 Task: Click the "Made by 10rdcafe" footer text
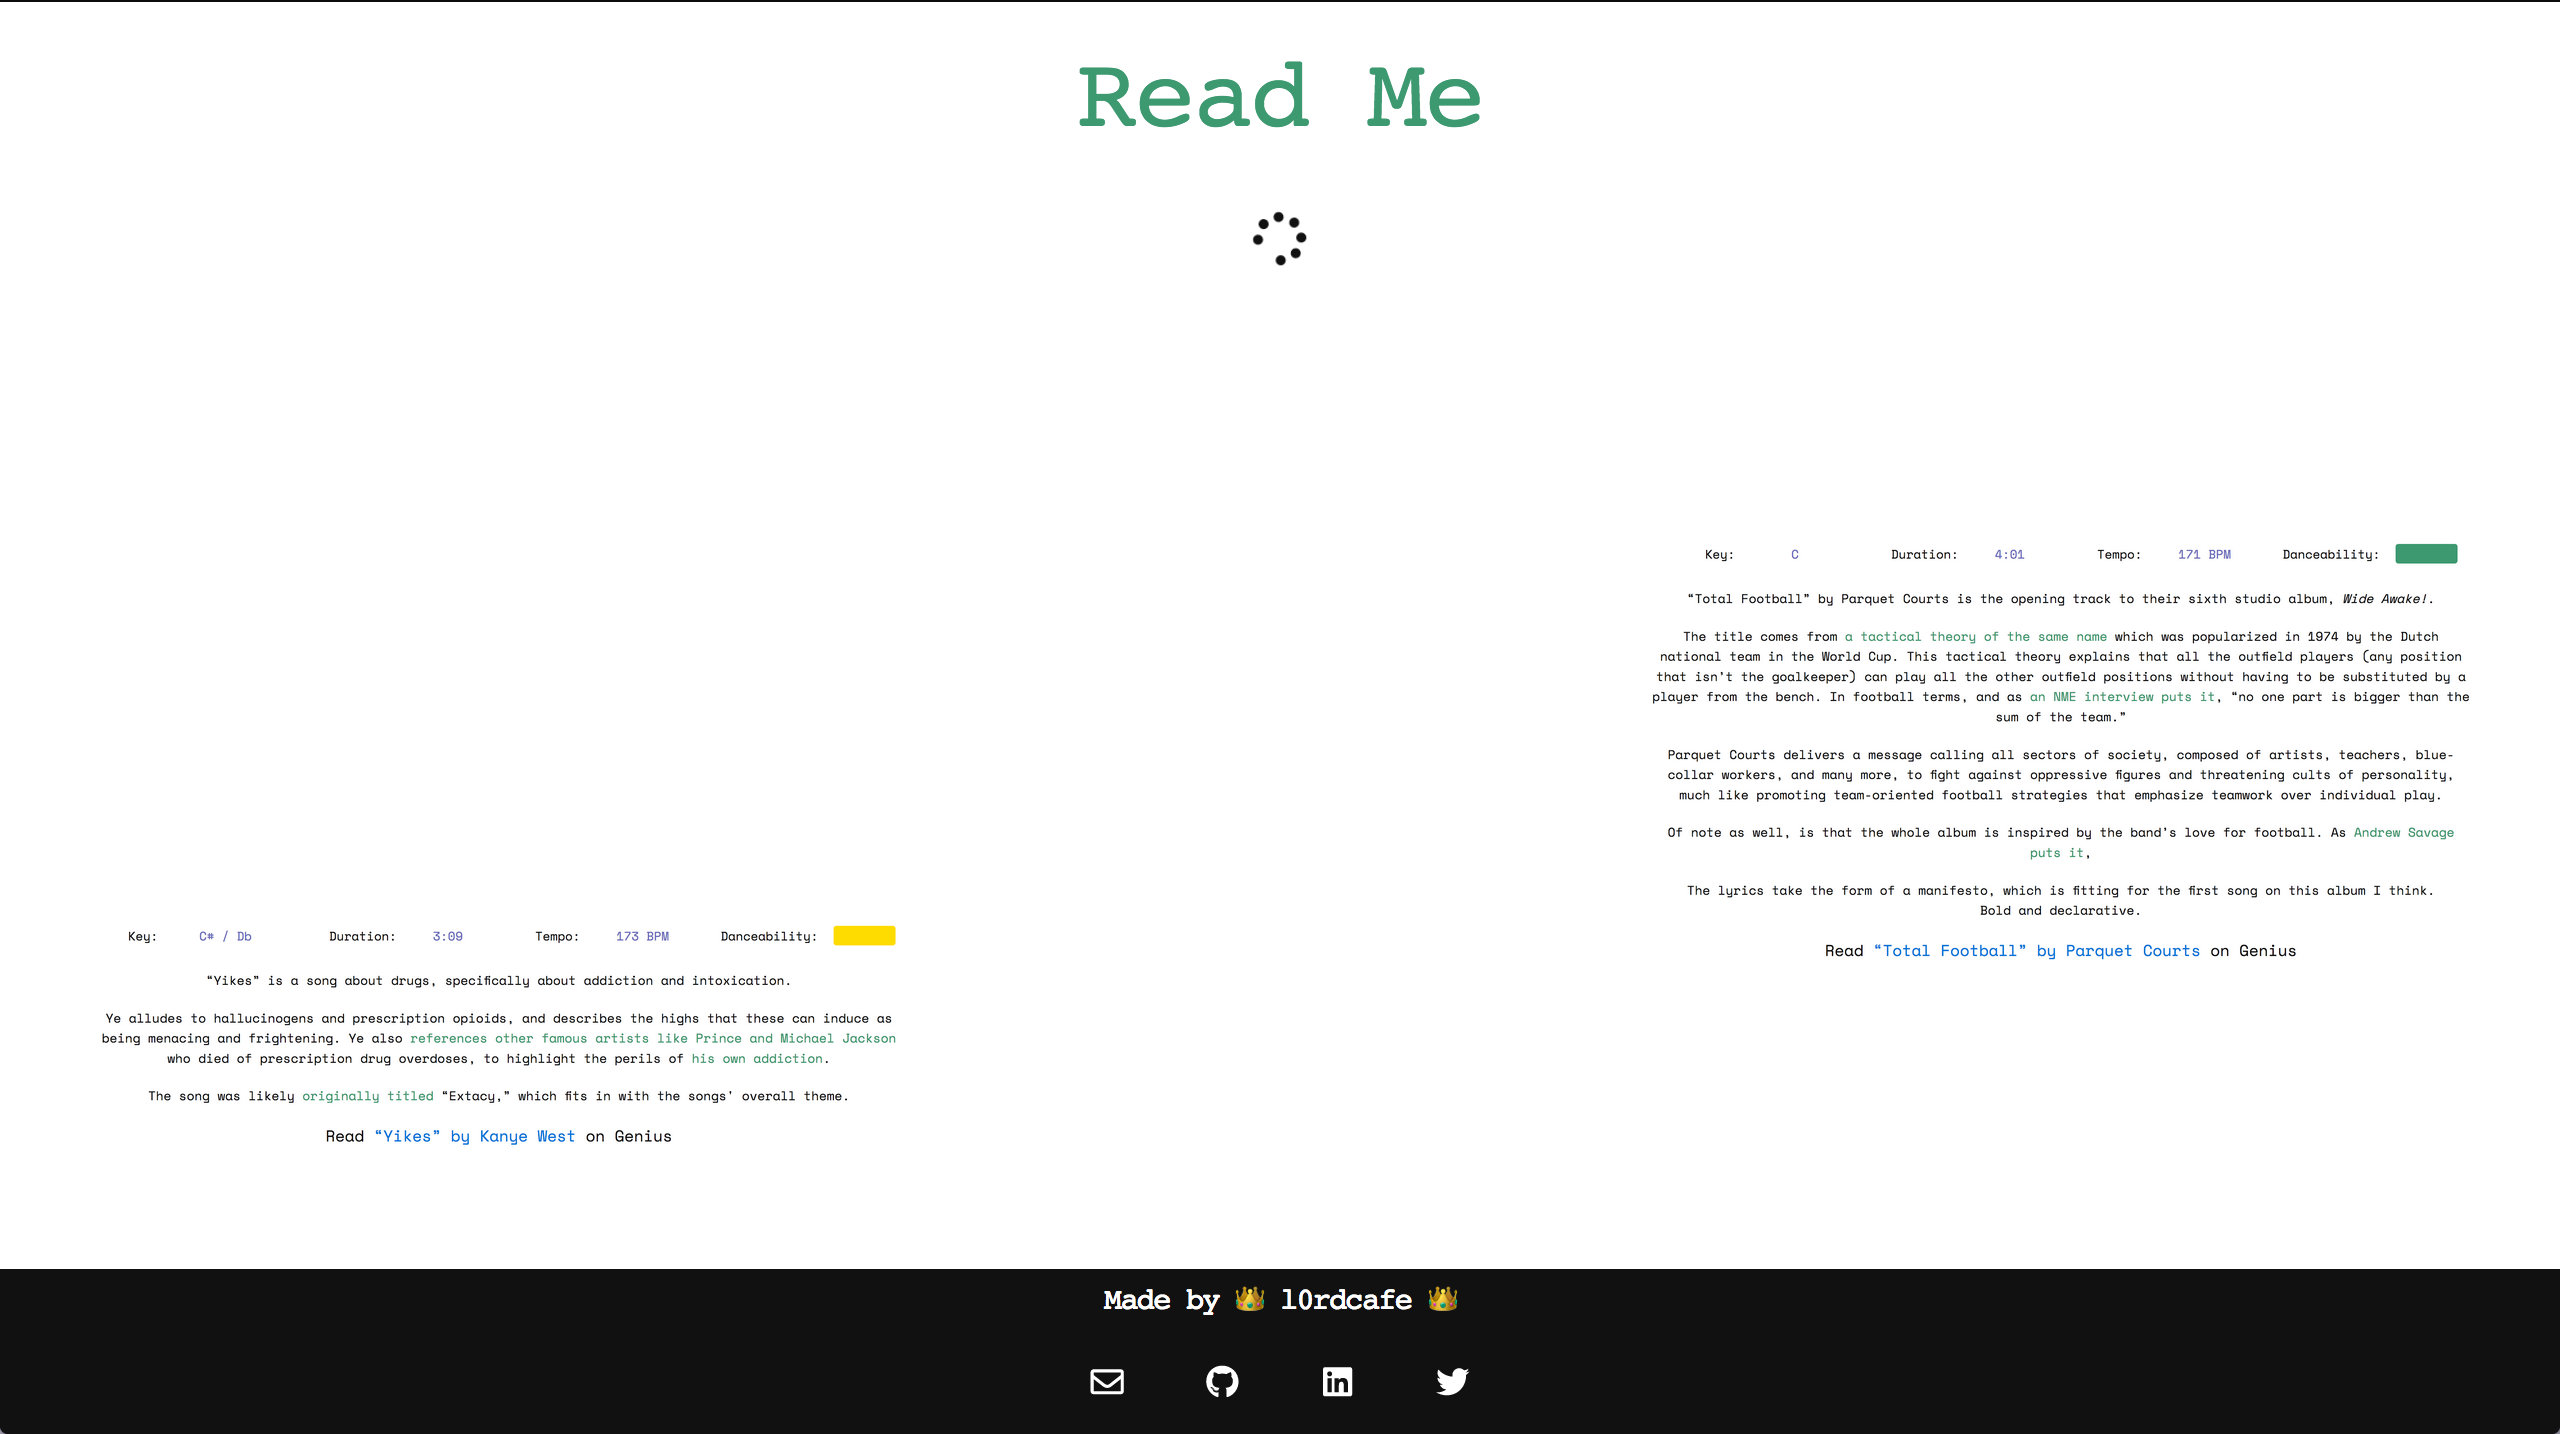(1280, 1300)
